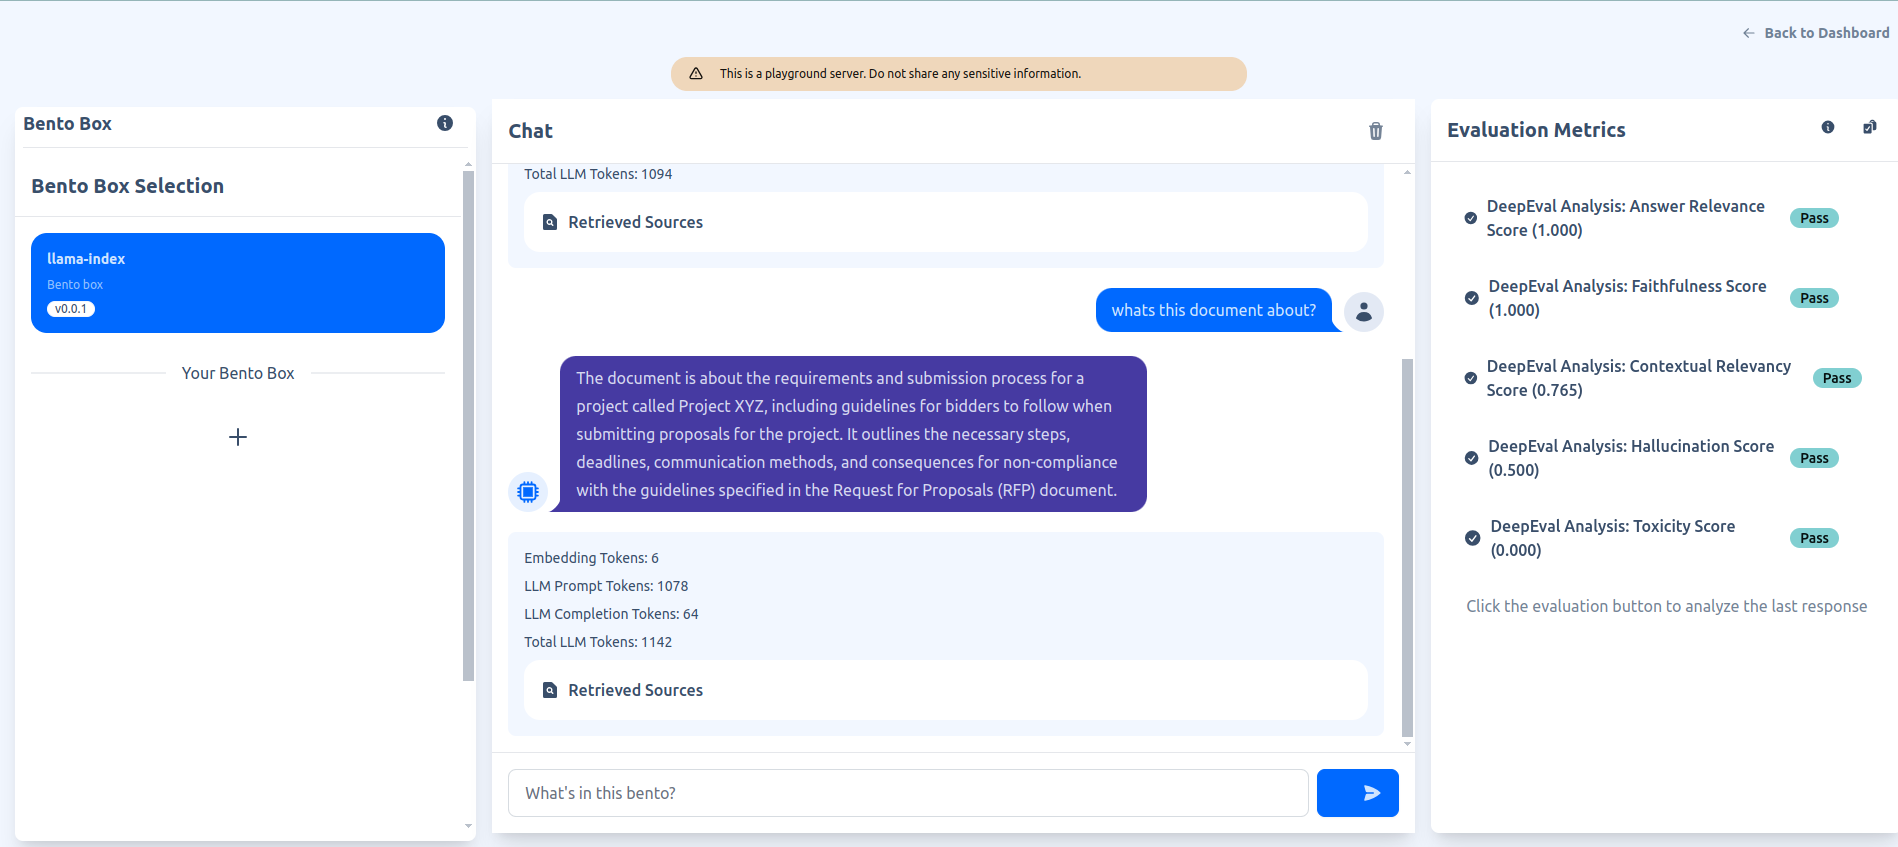Screen dimensions: 1898x847
Task: Click the user avatar icon beside question
Action: [x=1364, y=312]
